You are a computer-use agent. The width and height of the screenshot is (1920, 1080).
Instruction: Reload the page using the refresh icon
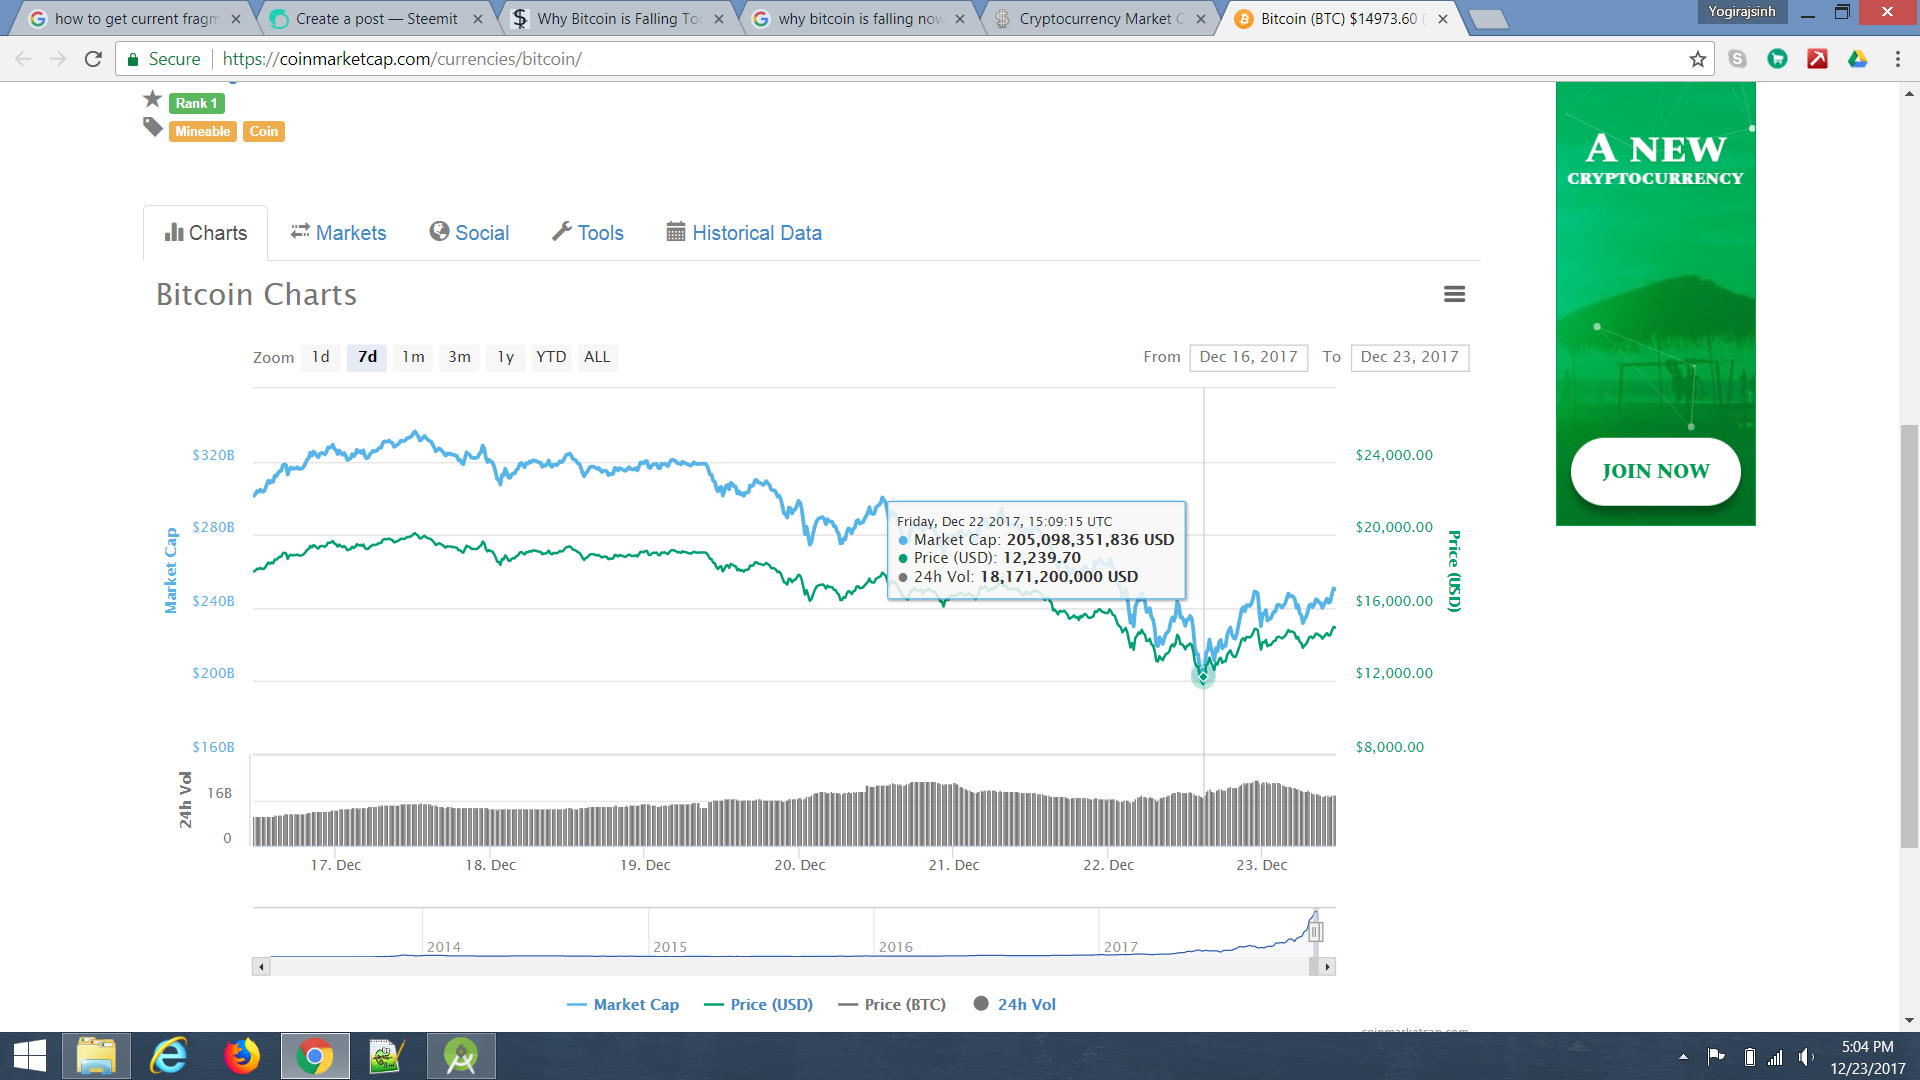point(93,59)
